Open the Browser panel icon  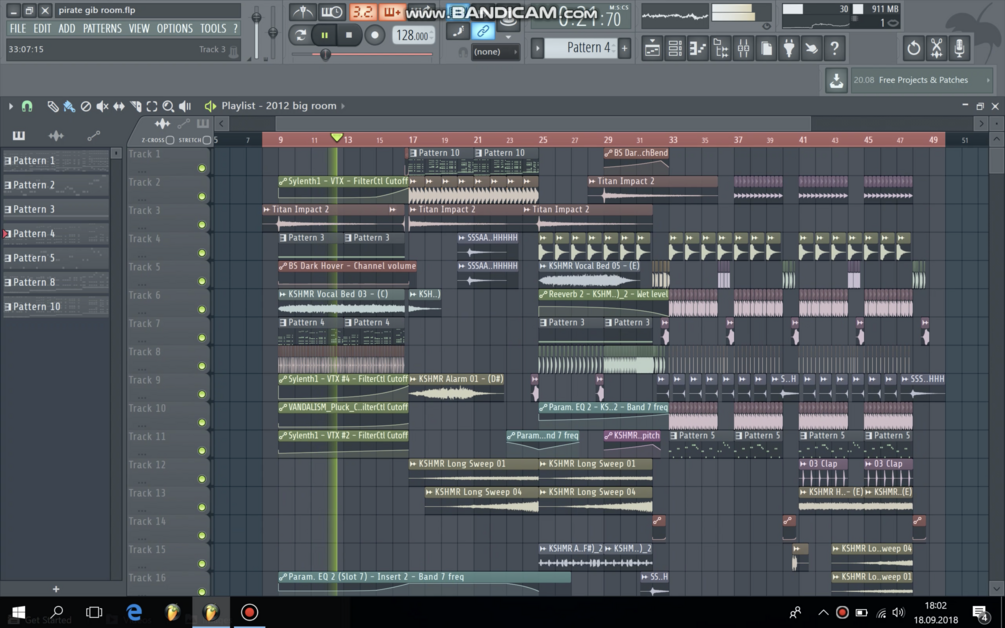(x=721, y=47)
